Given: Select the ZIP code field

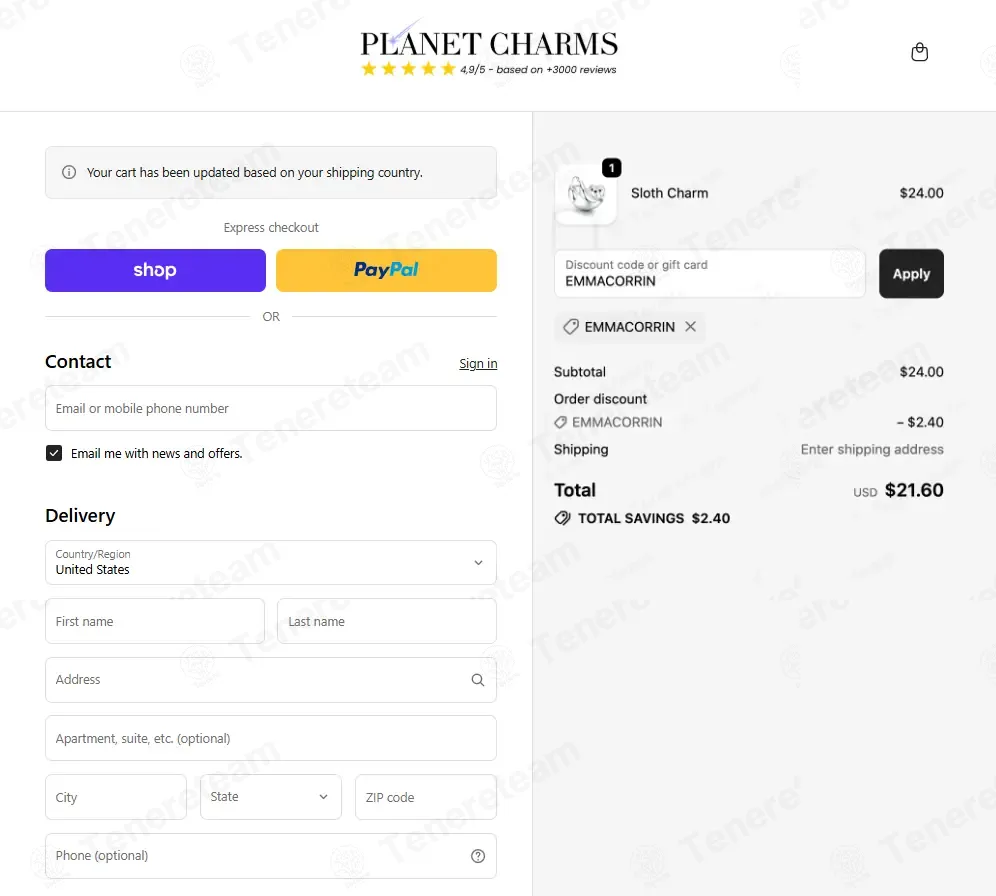Looking at the screenshot, I should (426, 797).
